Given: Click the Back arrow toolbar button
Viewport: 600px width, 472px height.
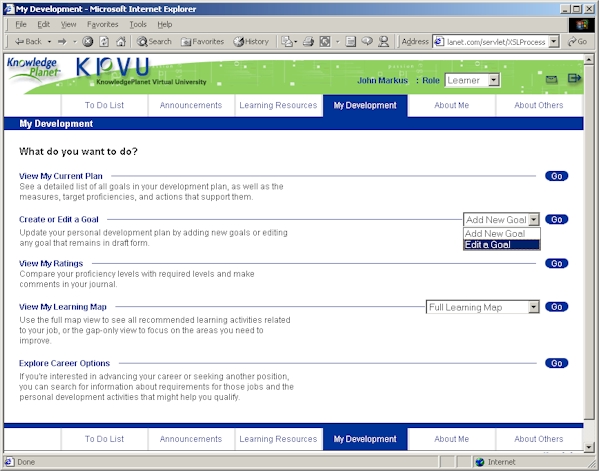Looking at the screenshot, I should (x=28, y=41).
